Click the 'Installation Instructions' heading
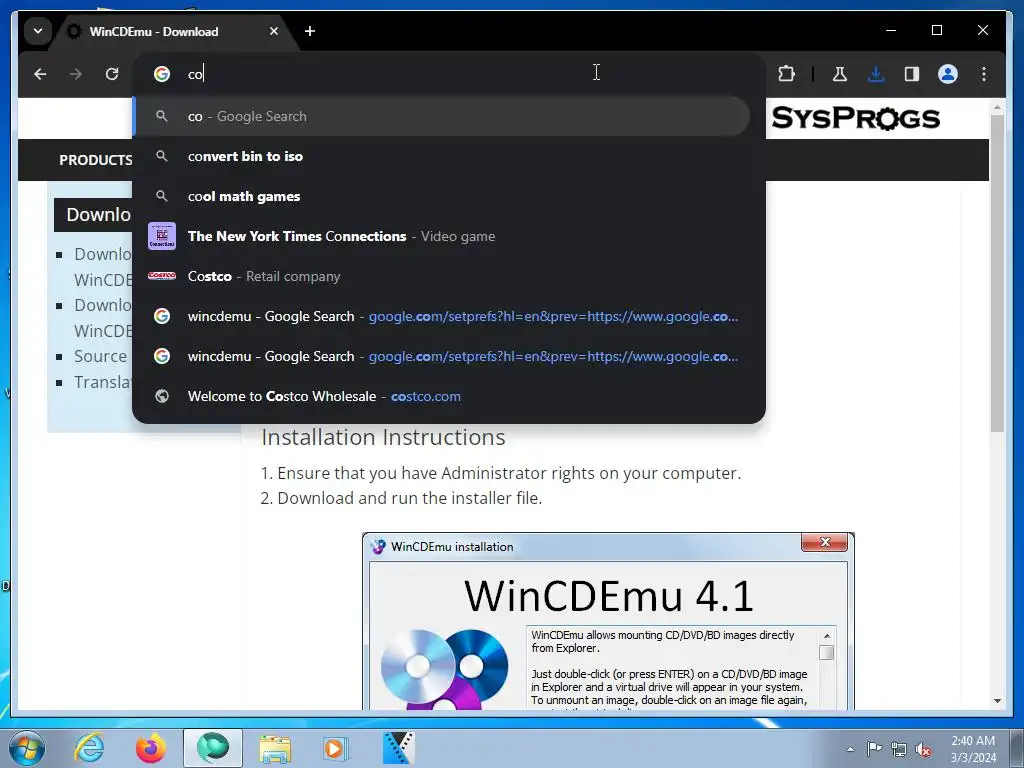This screenshot has height=768, width=1024. pyautogui.click(x=383, y=437)
